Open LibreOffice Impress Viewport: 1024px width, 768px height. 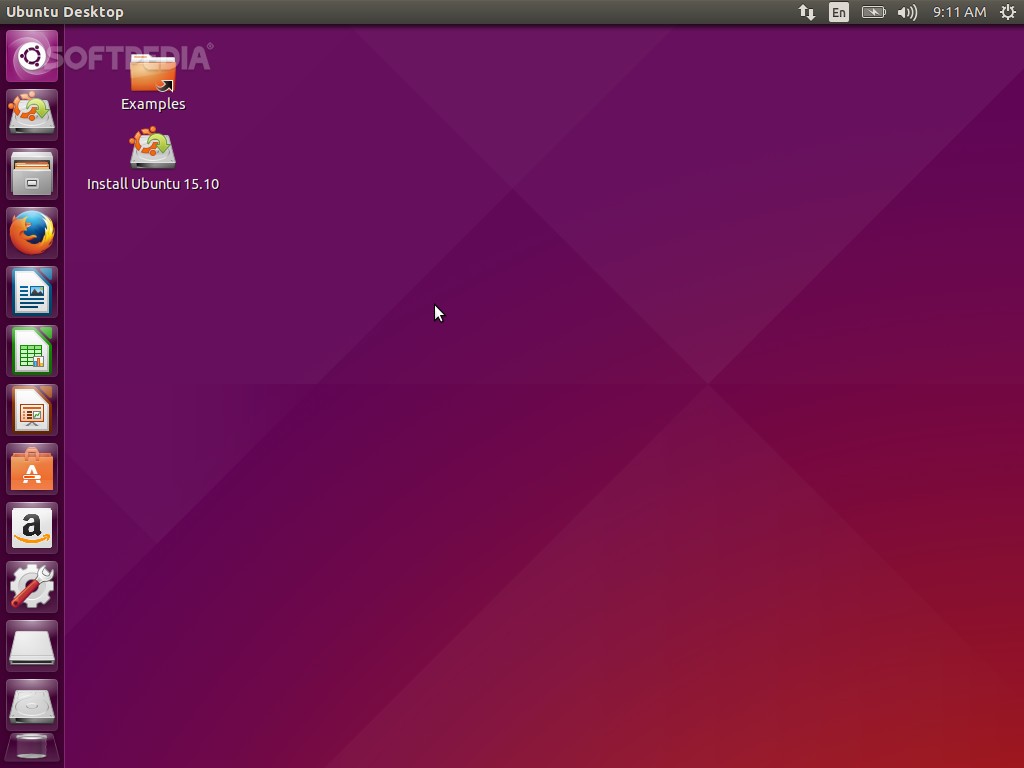[x=31, y=410]
